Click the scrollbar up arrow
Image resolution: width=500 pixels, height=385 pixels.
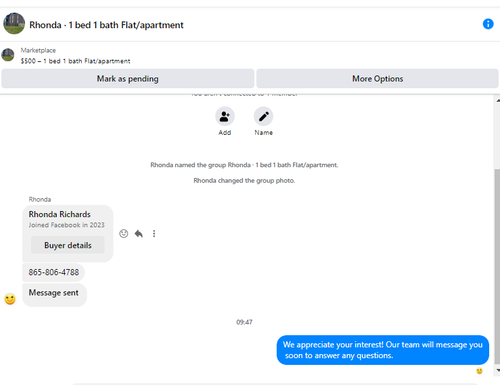(498, 100)
